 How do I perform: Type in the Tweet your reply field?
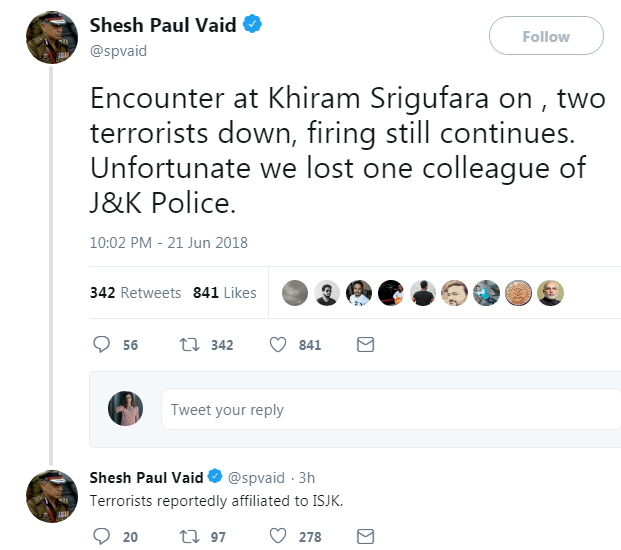coord(390,410)
